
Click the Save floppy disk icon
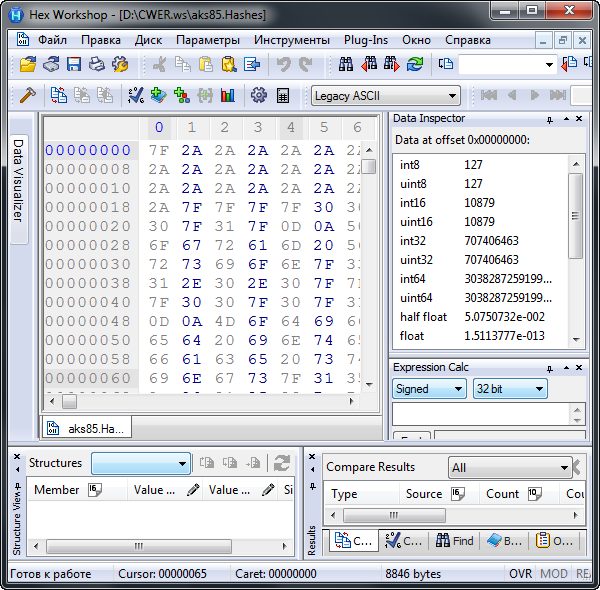74,65
